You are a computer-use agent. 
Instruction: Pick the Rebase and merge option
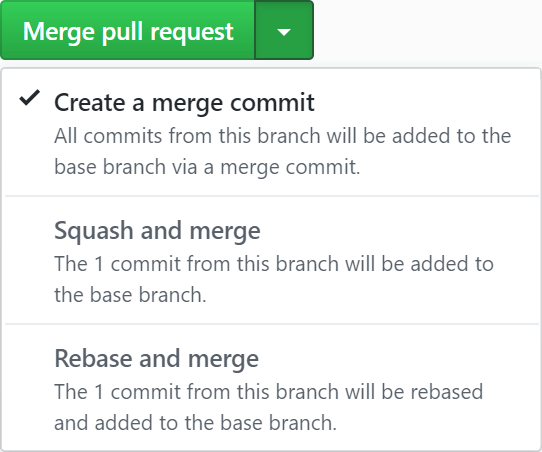[272, 388]
